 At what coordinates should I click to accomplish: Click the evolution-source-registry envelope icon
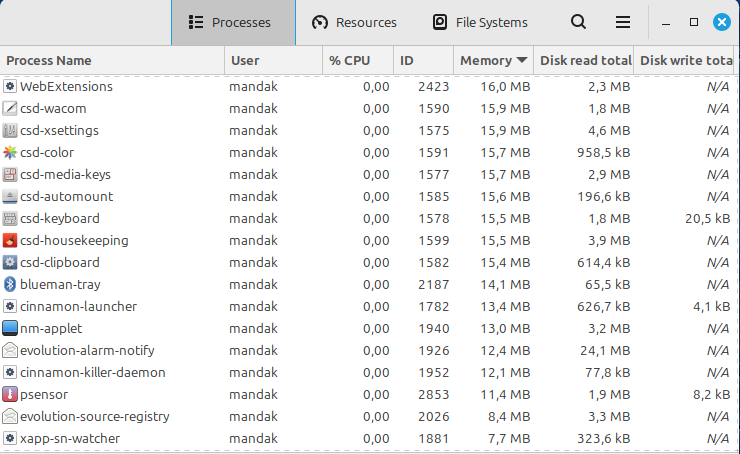click(x=10, y=416)
